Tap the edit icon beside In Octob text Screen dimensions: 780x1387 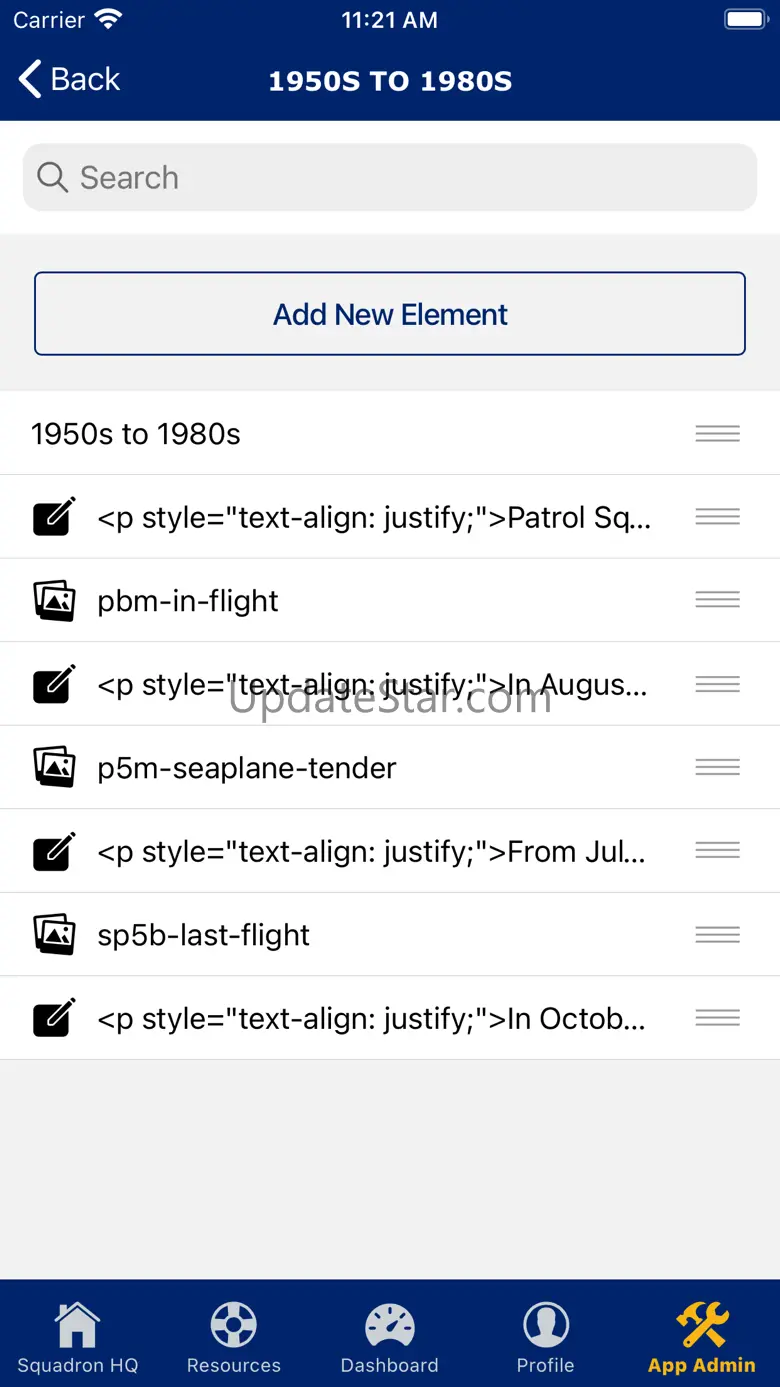pos(54,1018)
